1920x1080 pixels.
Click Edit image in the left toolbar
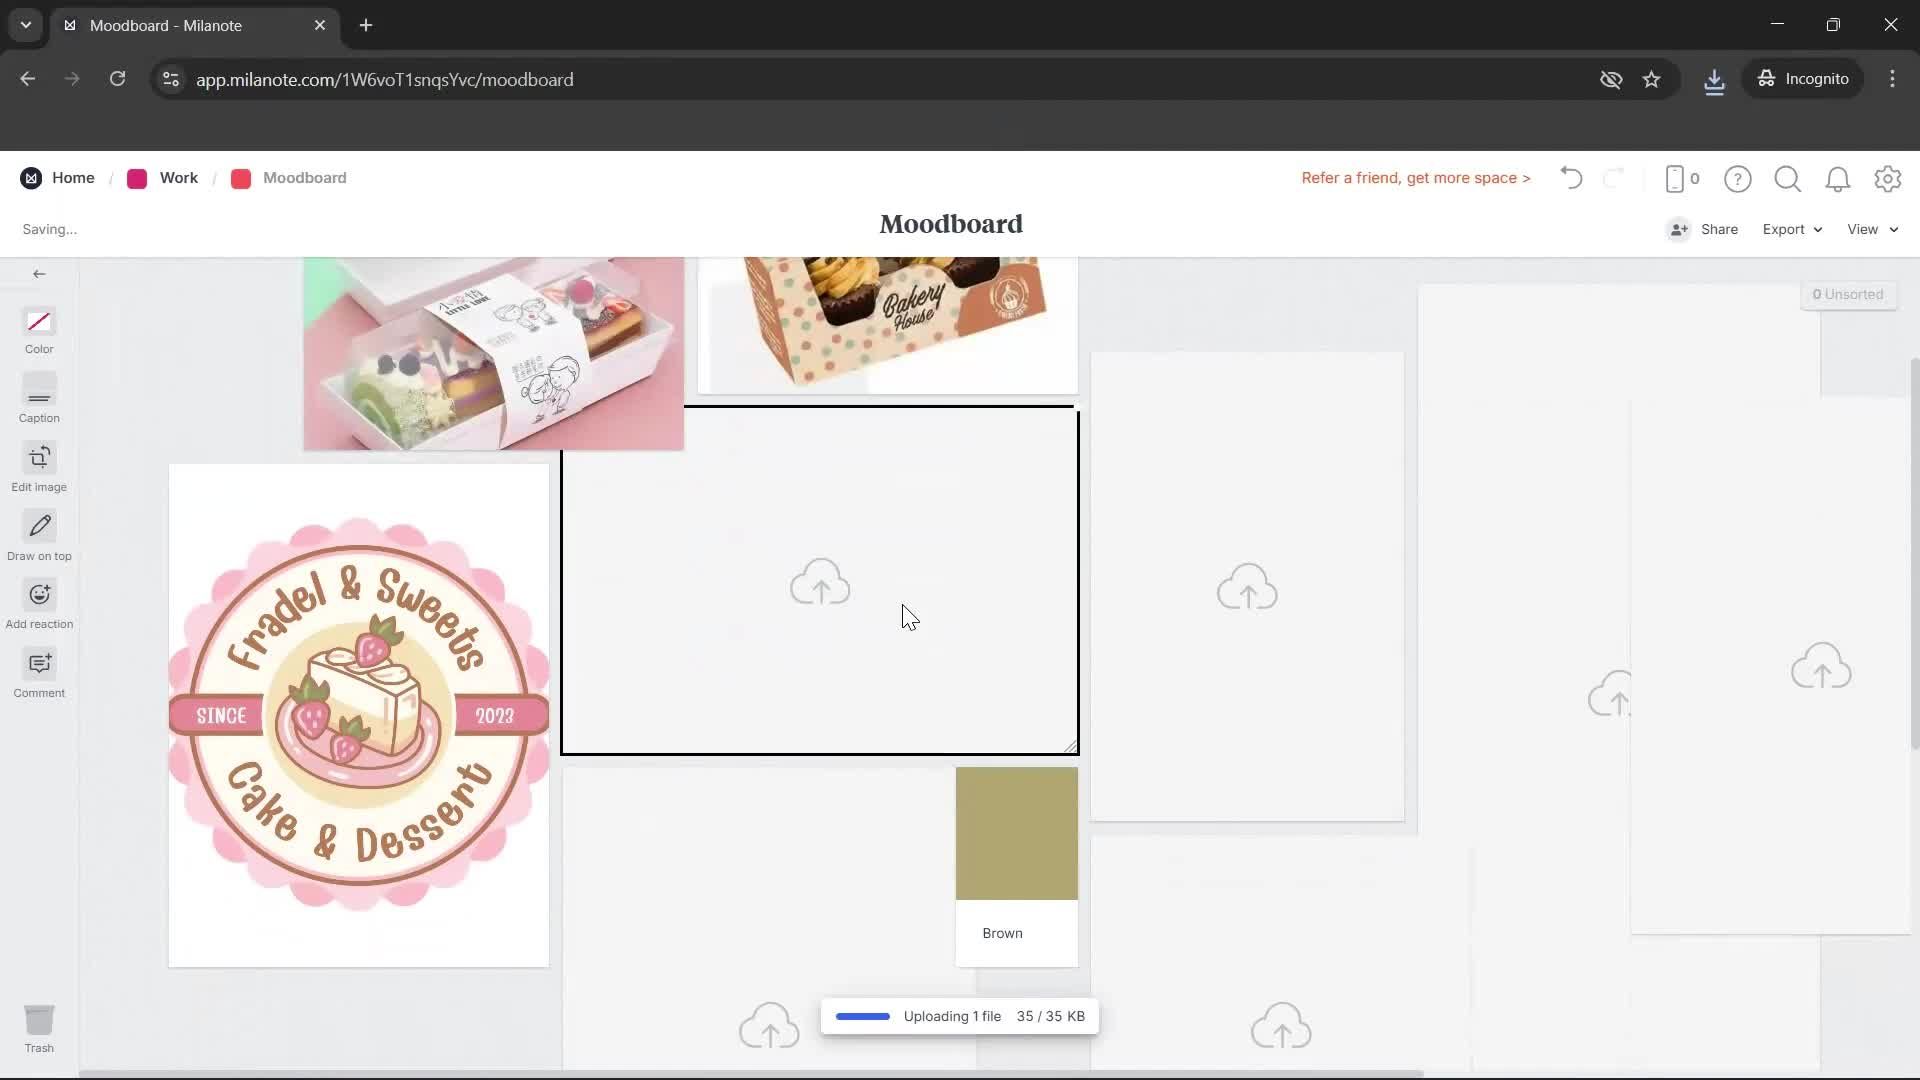39,468
